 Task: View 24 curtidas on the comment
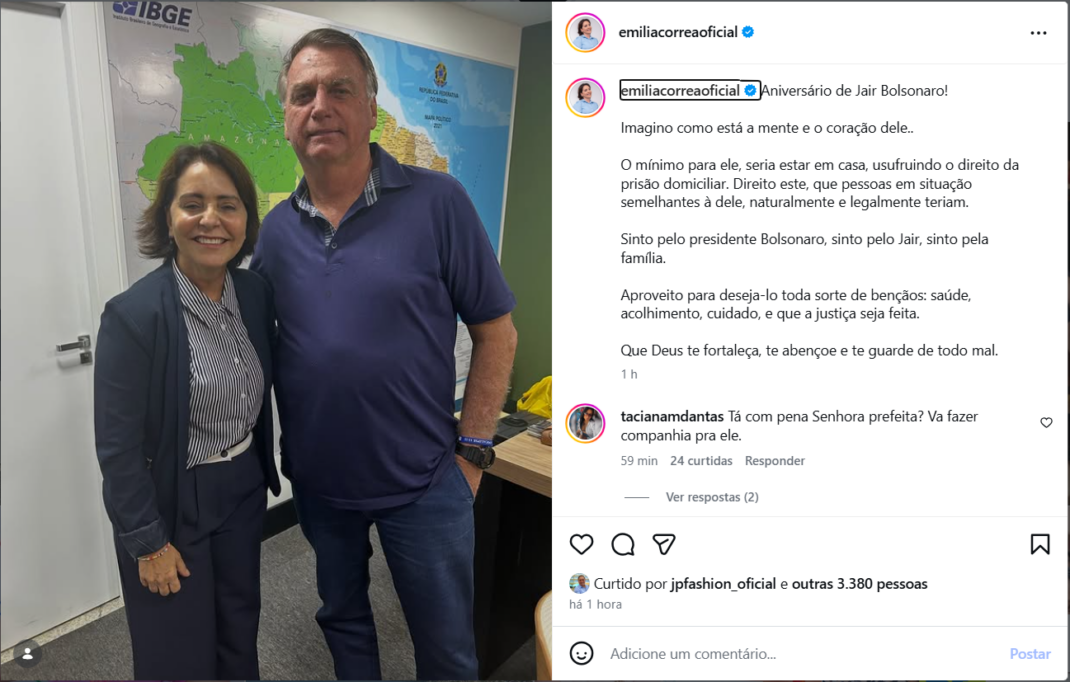click(x=701, y=461)
